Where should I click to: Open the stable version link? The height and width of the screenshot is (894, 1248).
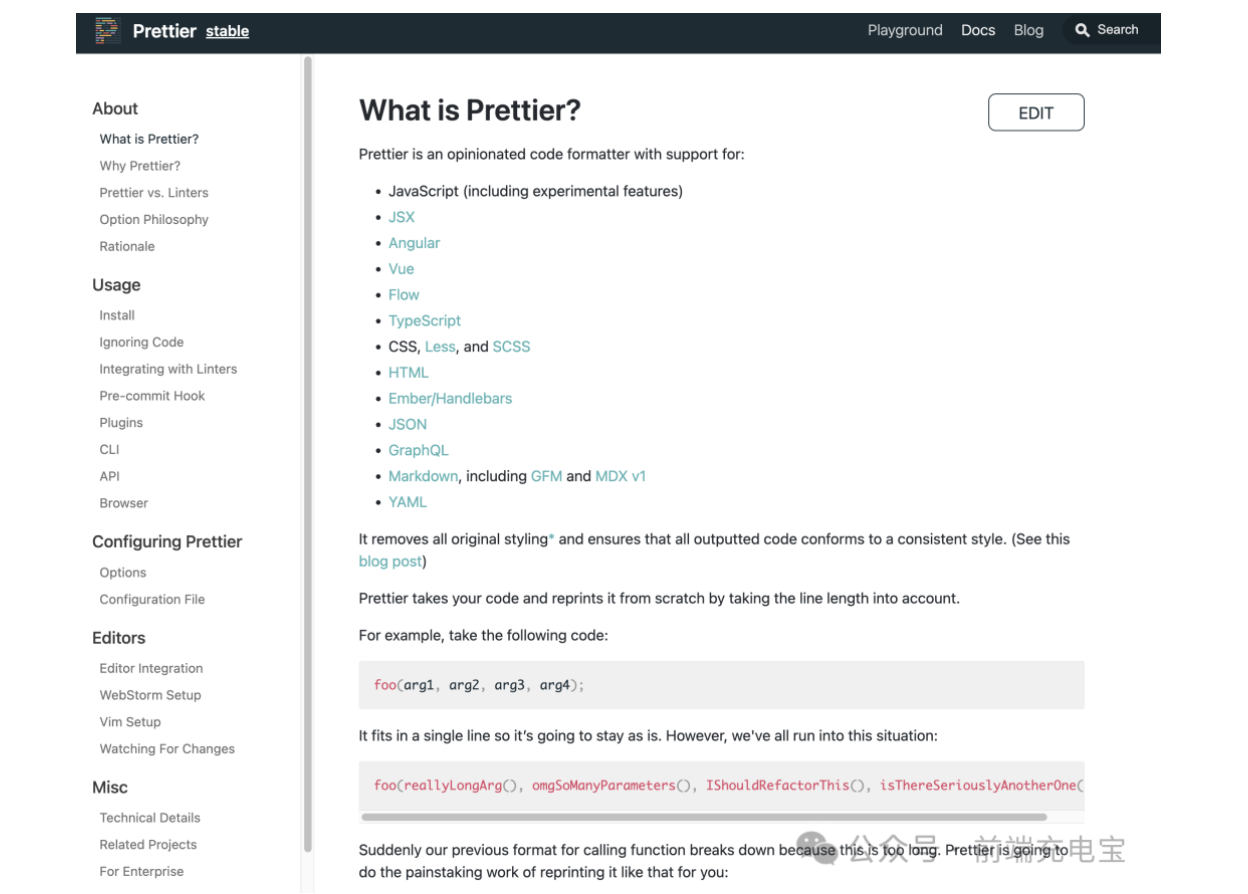point(227,32)
